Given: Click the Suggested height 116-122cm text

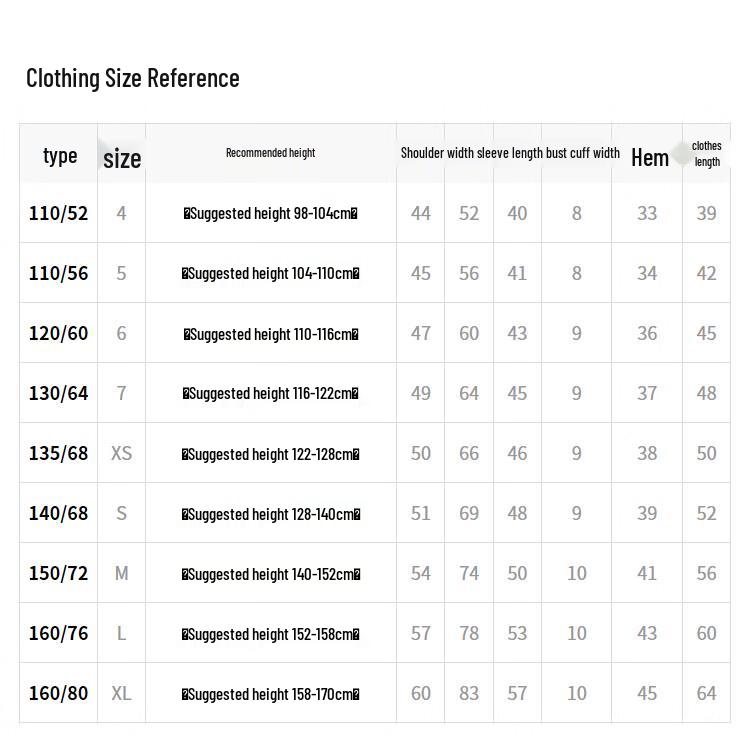Looking at the screenshot, I should [271, 394].
